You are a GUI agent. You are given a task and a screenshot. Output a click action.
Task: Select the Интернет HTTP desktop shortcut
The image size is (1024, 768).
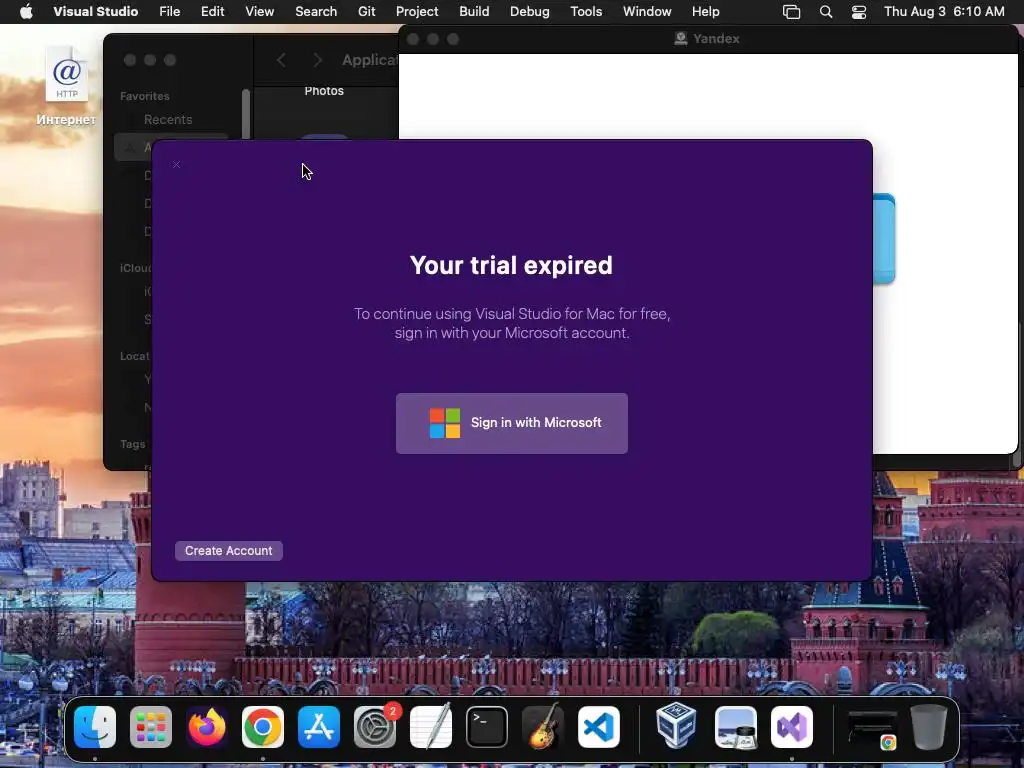(x=66, y=86)
